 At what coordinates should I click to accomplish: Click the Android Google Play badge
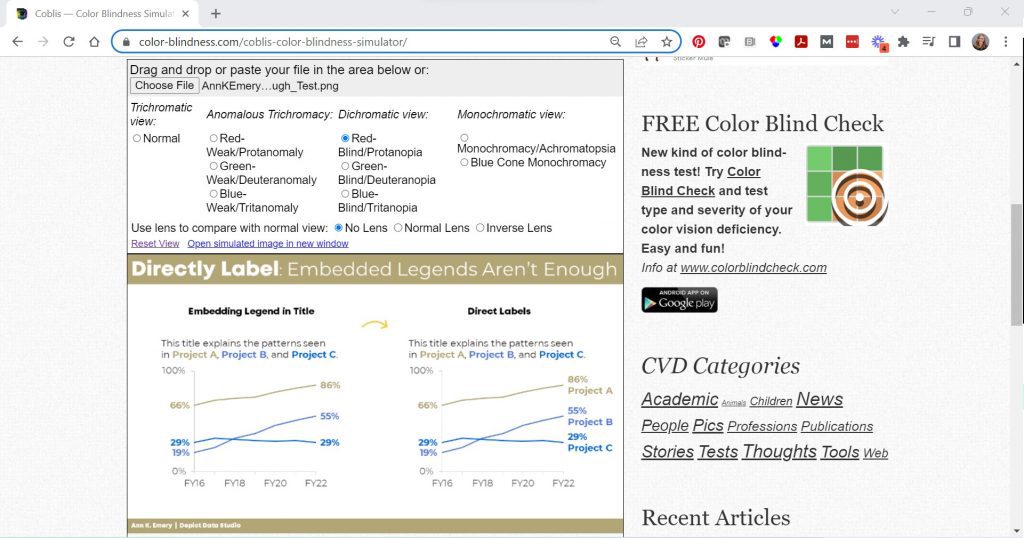(679, 300)
